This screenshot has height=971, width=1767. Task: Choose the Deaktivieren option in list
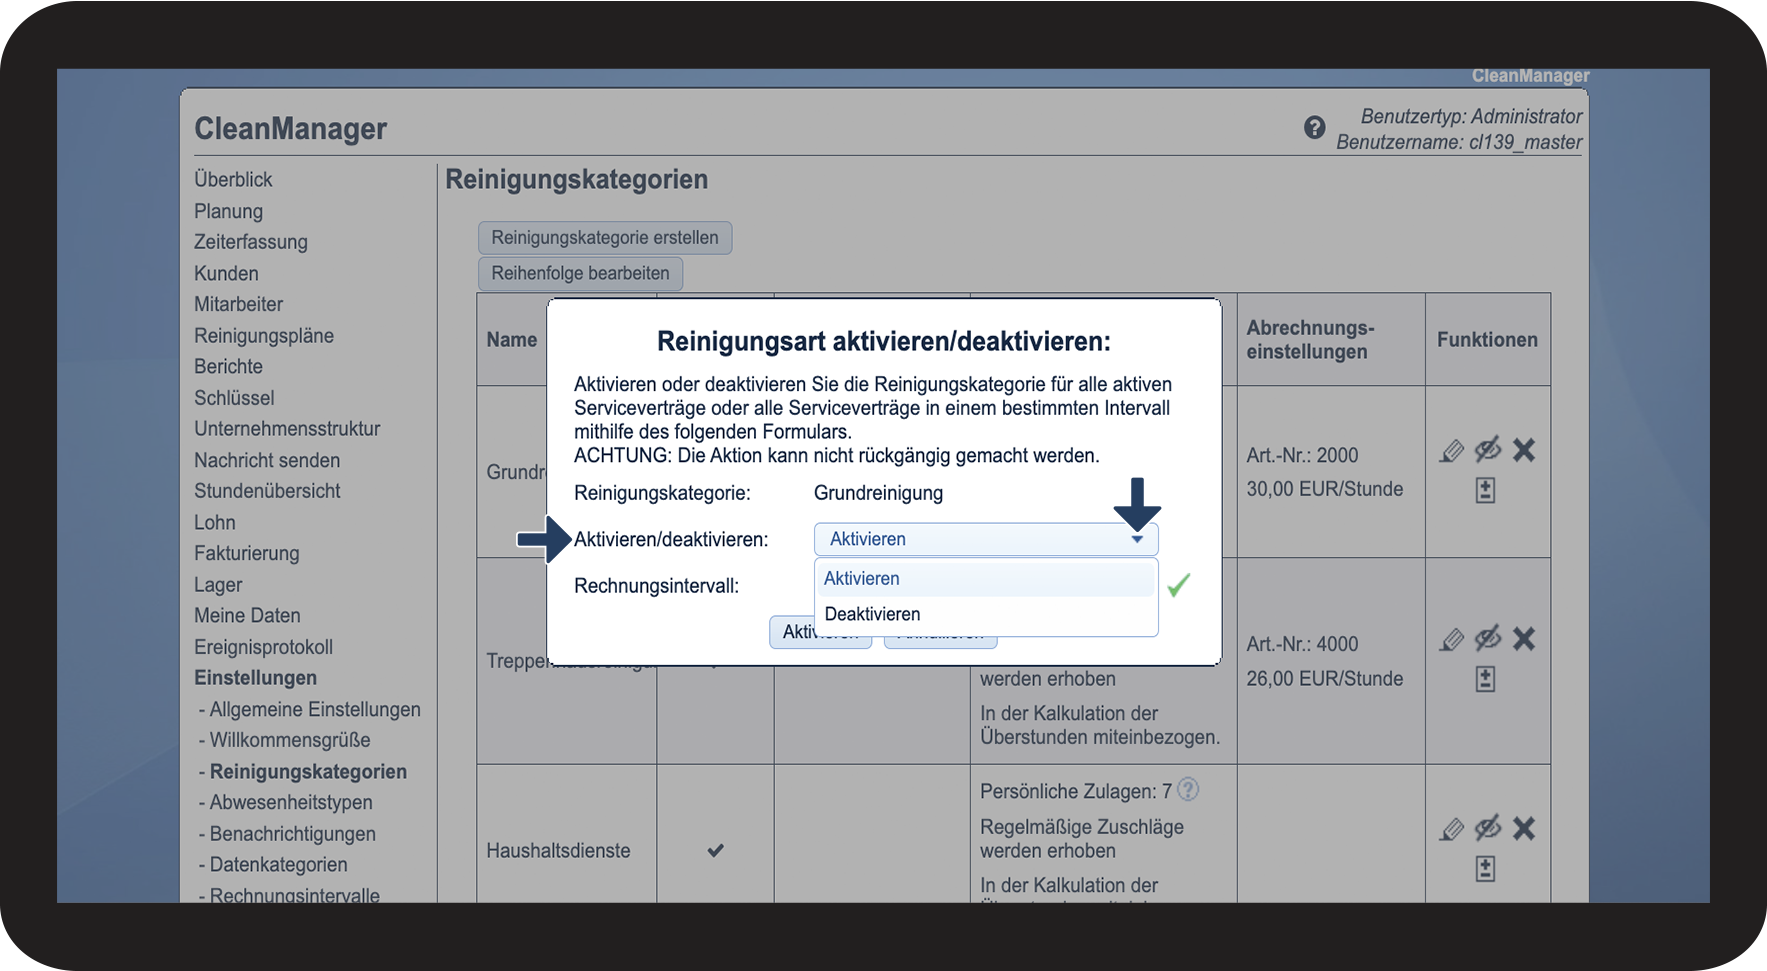(x=986, y=614)
